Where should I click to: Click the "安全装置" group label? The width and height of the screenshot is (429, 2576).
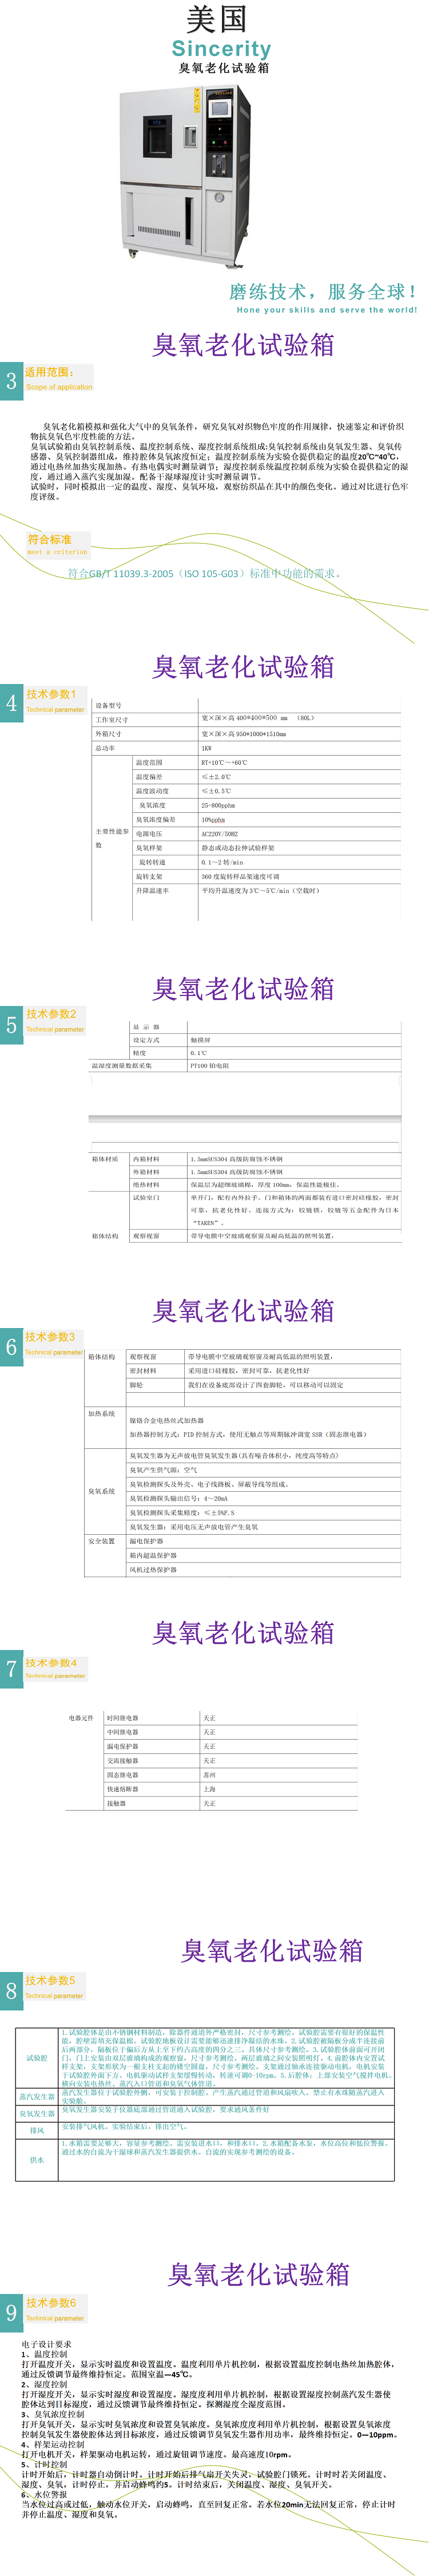click(x=102, y=1541)
